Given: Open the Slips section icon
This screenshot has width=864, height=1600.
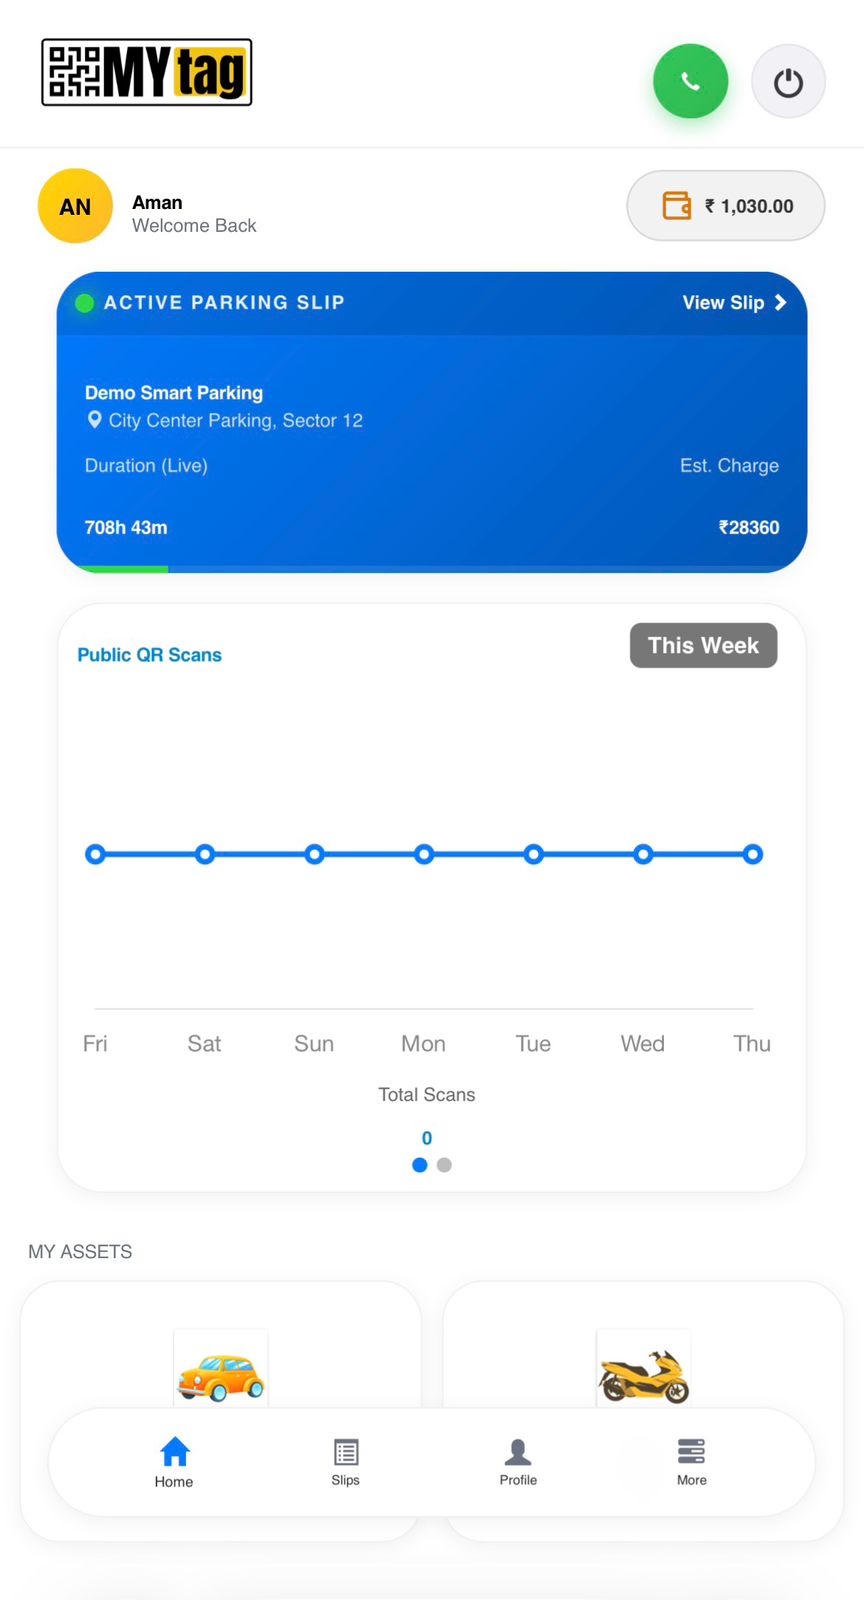Looking at the screenshot, I should [345, 1453].
